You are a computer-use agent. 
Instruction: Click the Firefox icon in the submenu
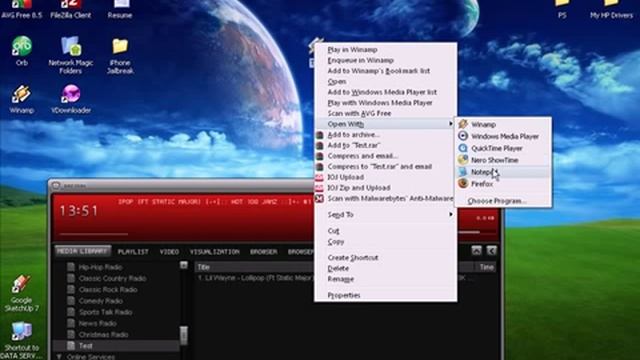[463, 184]
